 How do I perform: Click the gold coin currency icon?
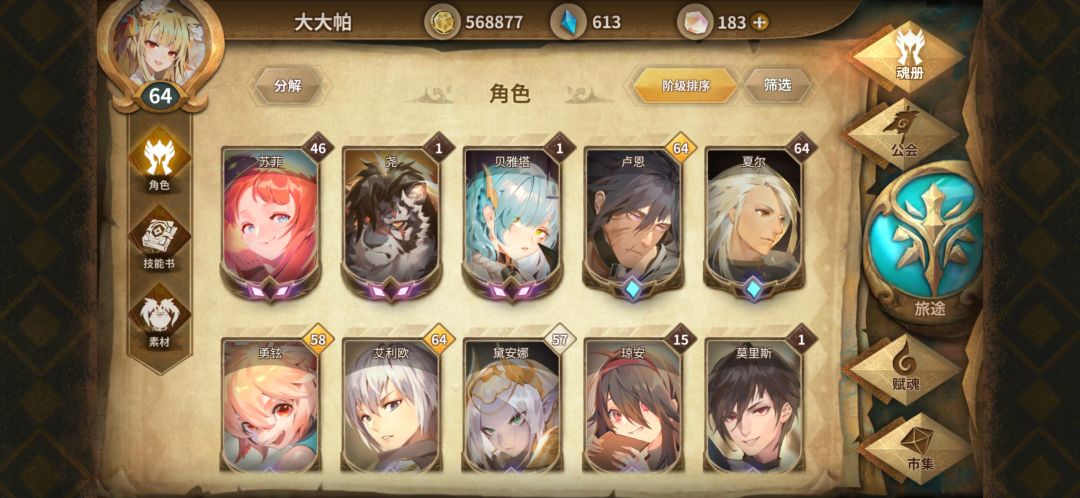[x=442, y=23]
